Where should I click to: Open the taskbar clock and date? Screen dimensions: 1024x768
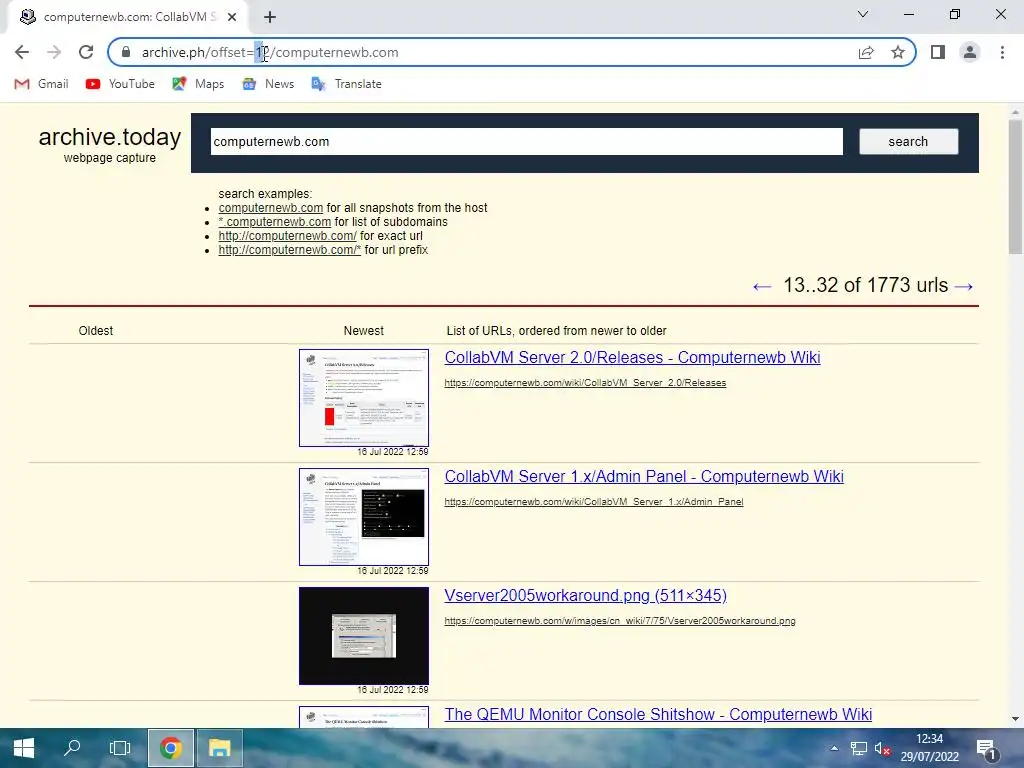(x=929, y=748)
